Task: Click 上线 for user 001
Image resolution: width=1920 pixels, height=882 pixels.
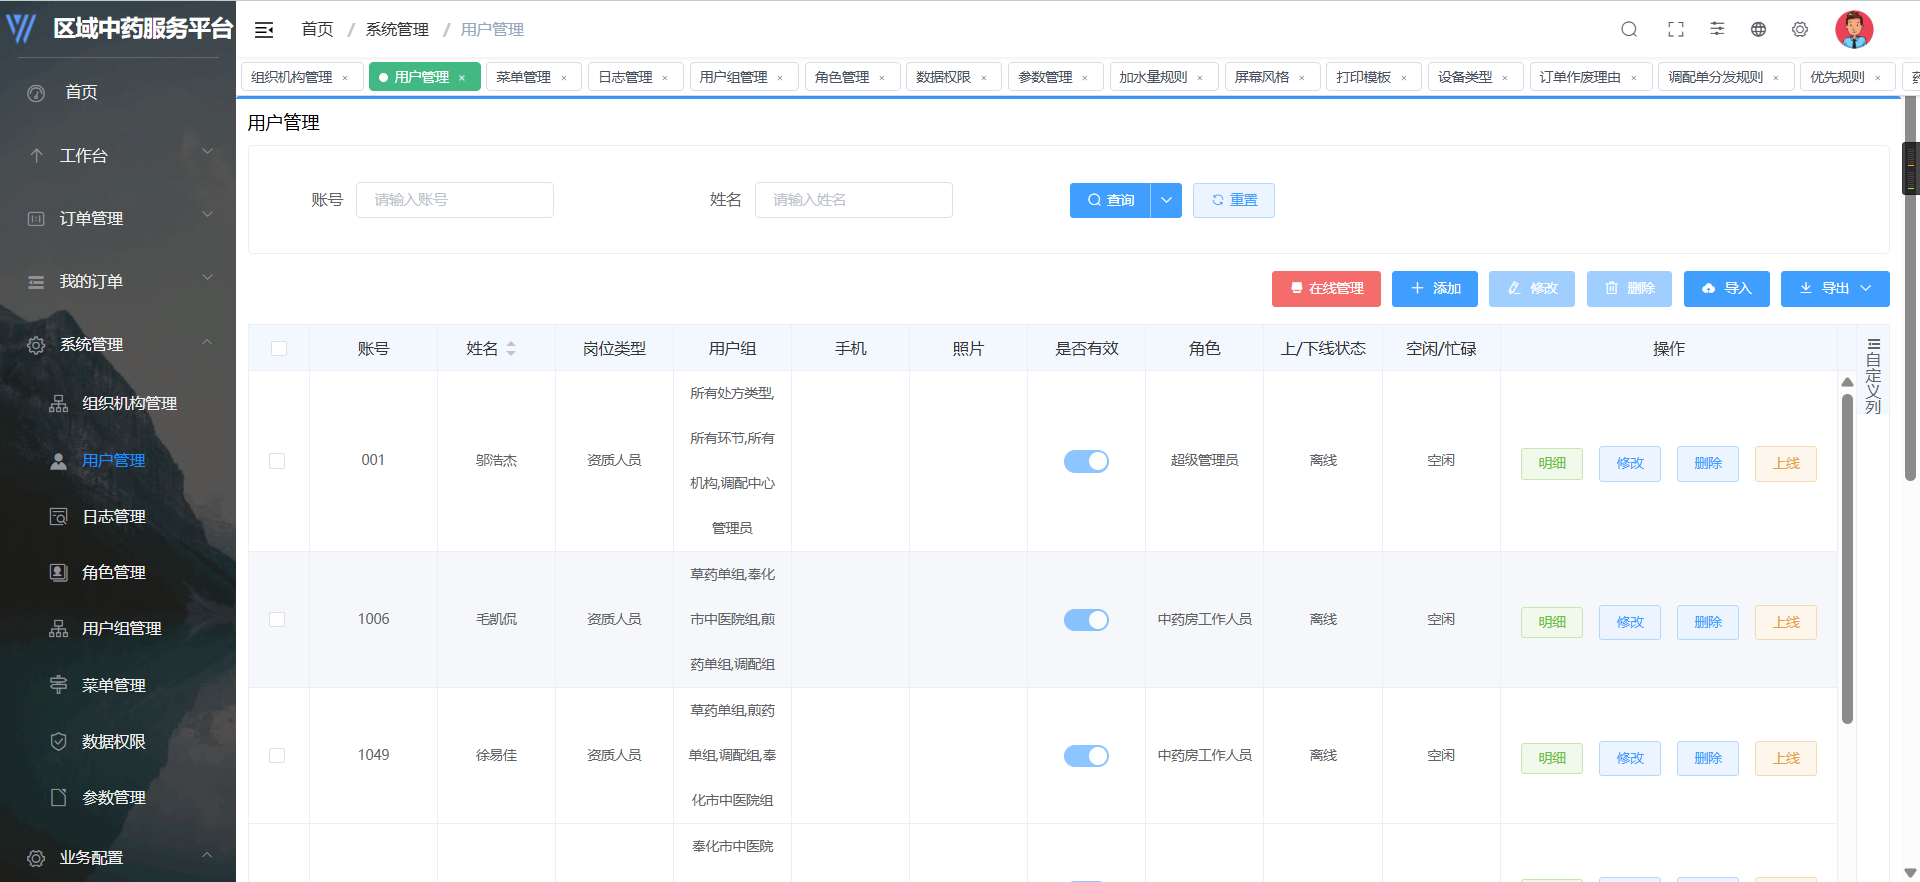Action: (x=1786, y=463)
